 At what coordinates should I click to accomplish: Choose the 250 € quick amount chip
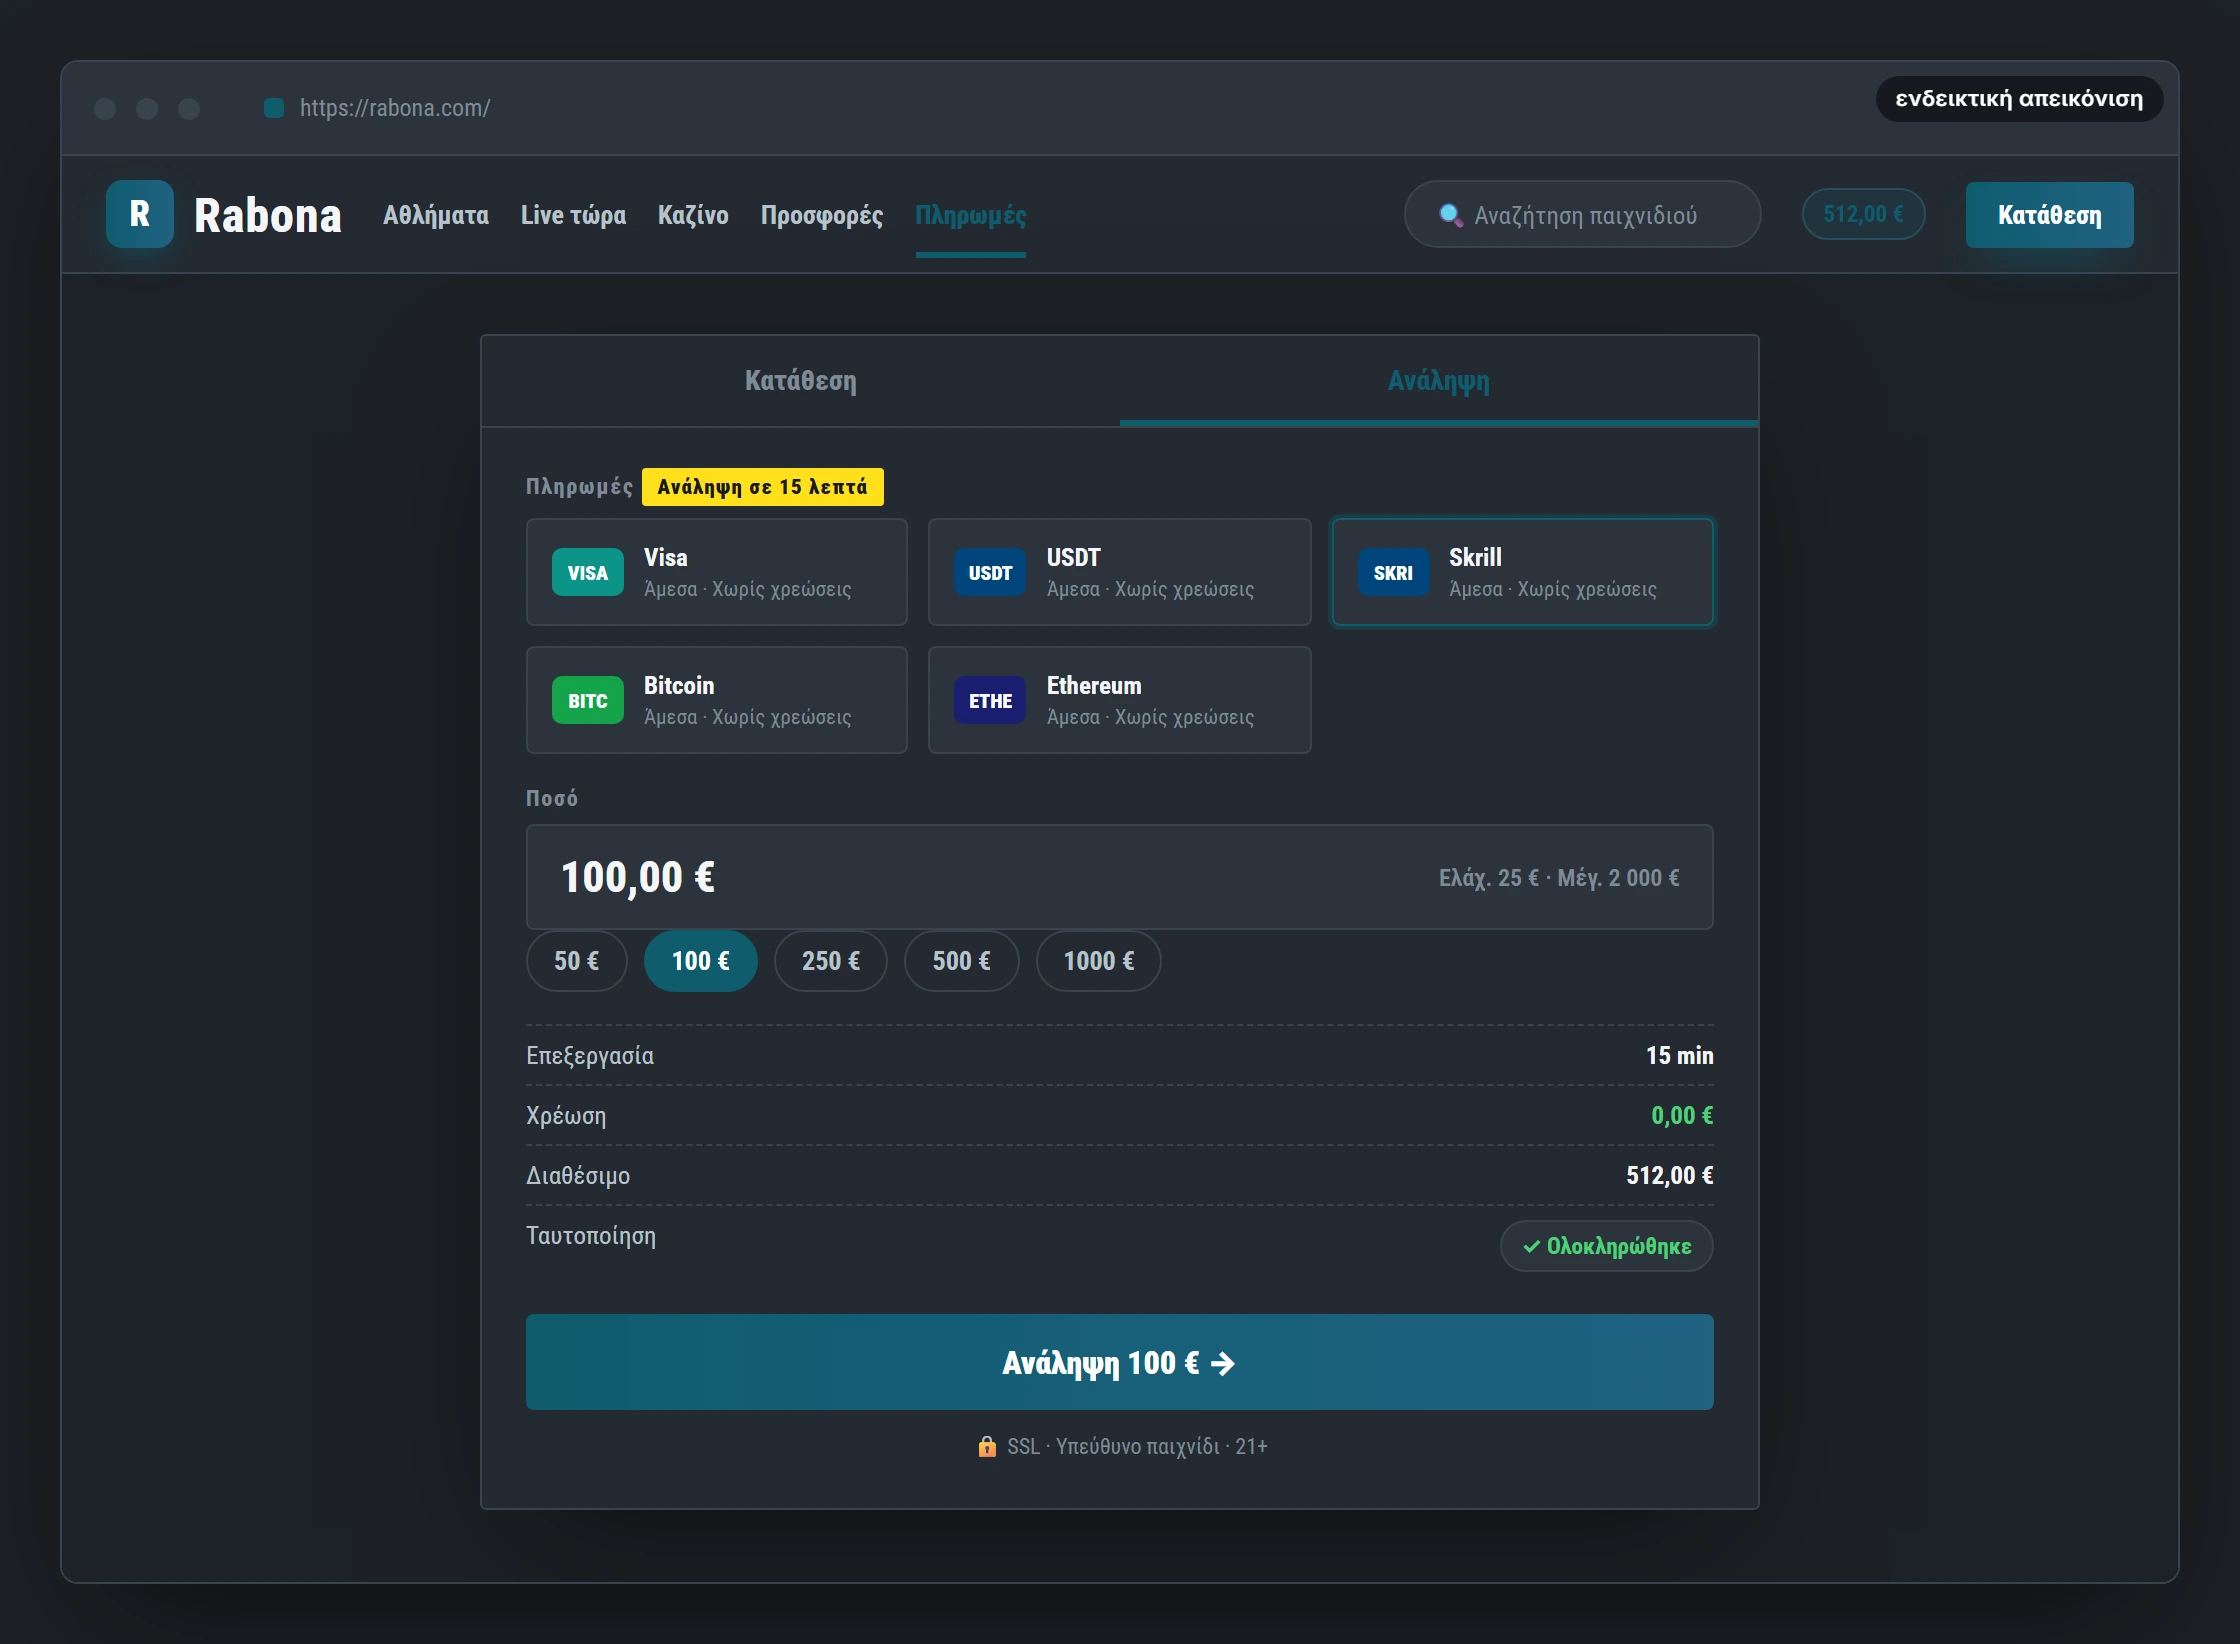[x=831, y=961]
